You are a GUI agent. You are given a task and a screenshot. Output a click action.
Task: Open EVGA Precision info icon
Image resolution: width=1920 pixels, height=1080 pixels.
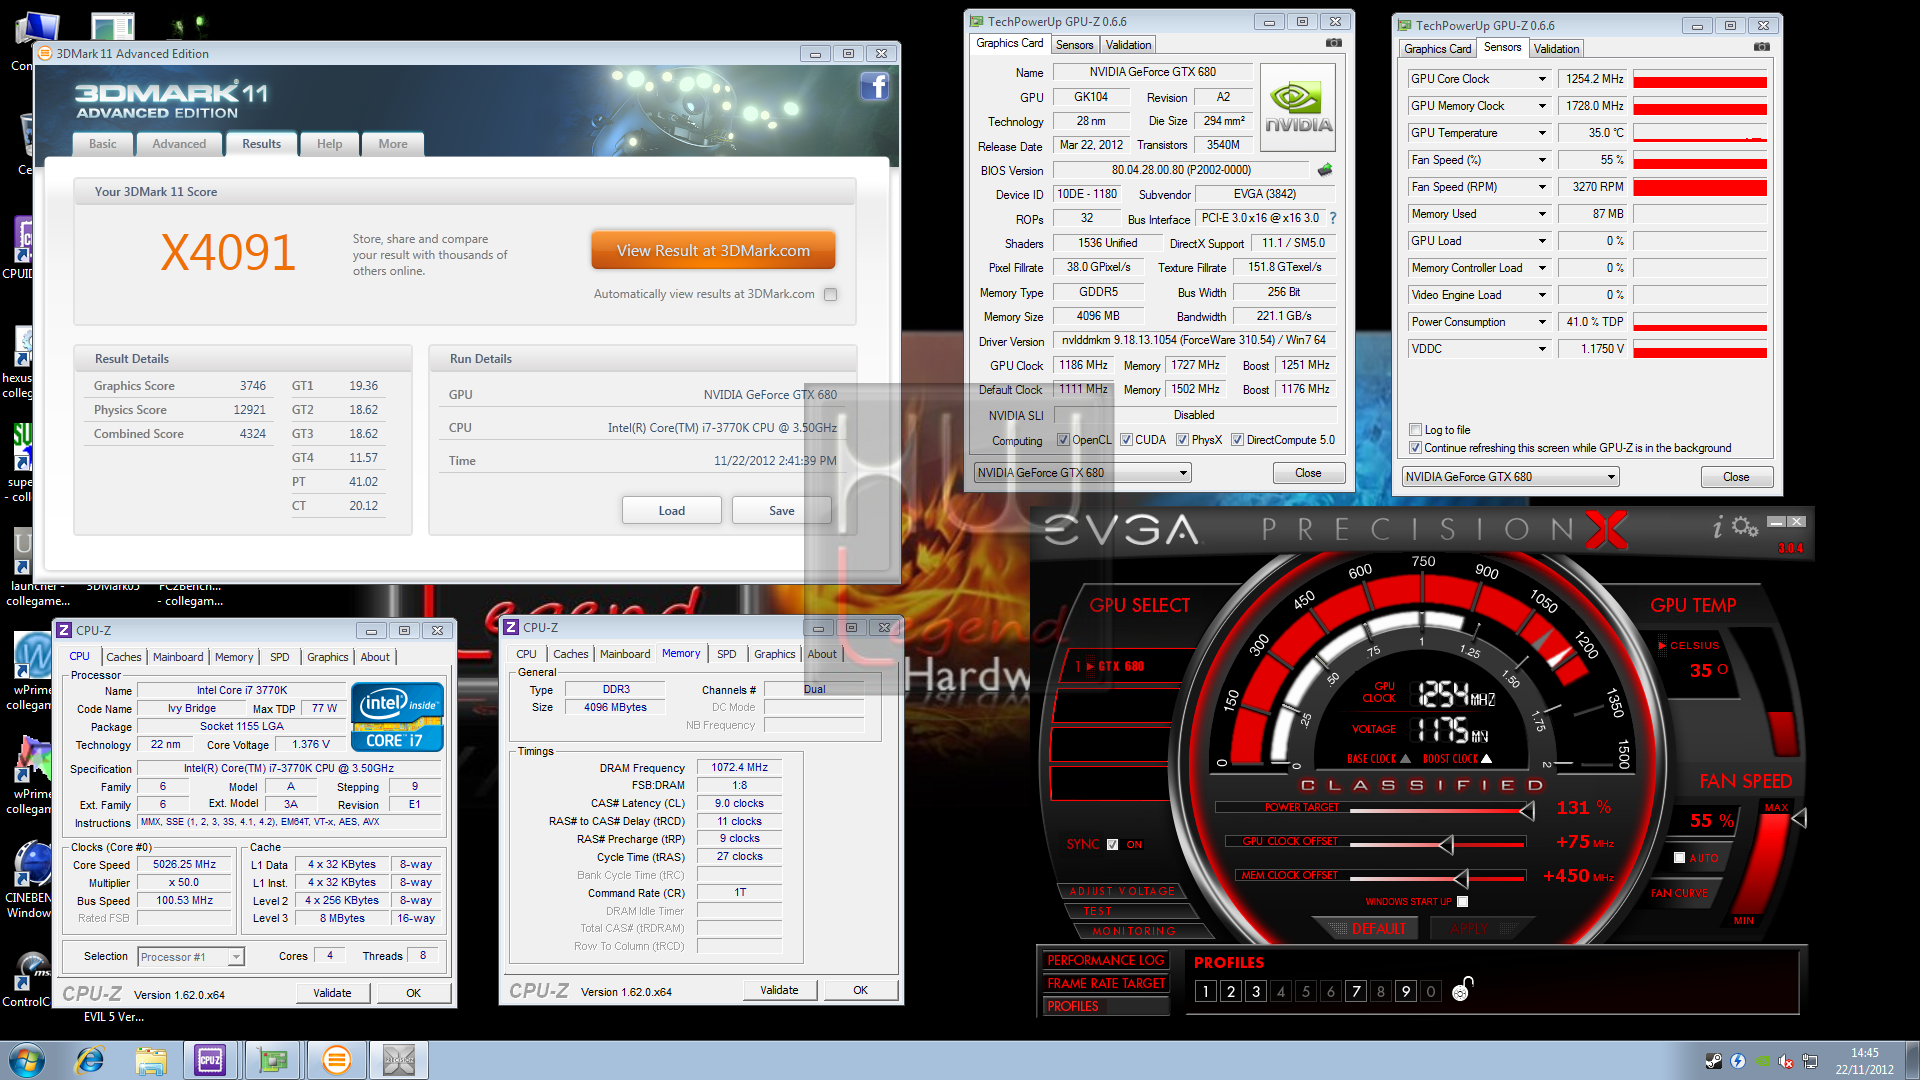point(1718,527)
